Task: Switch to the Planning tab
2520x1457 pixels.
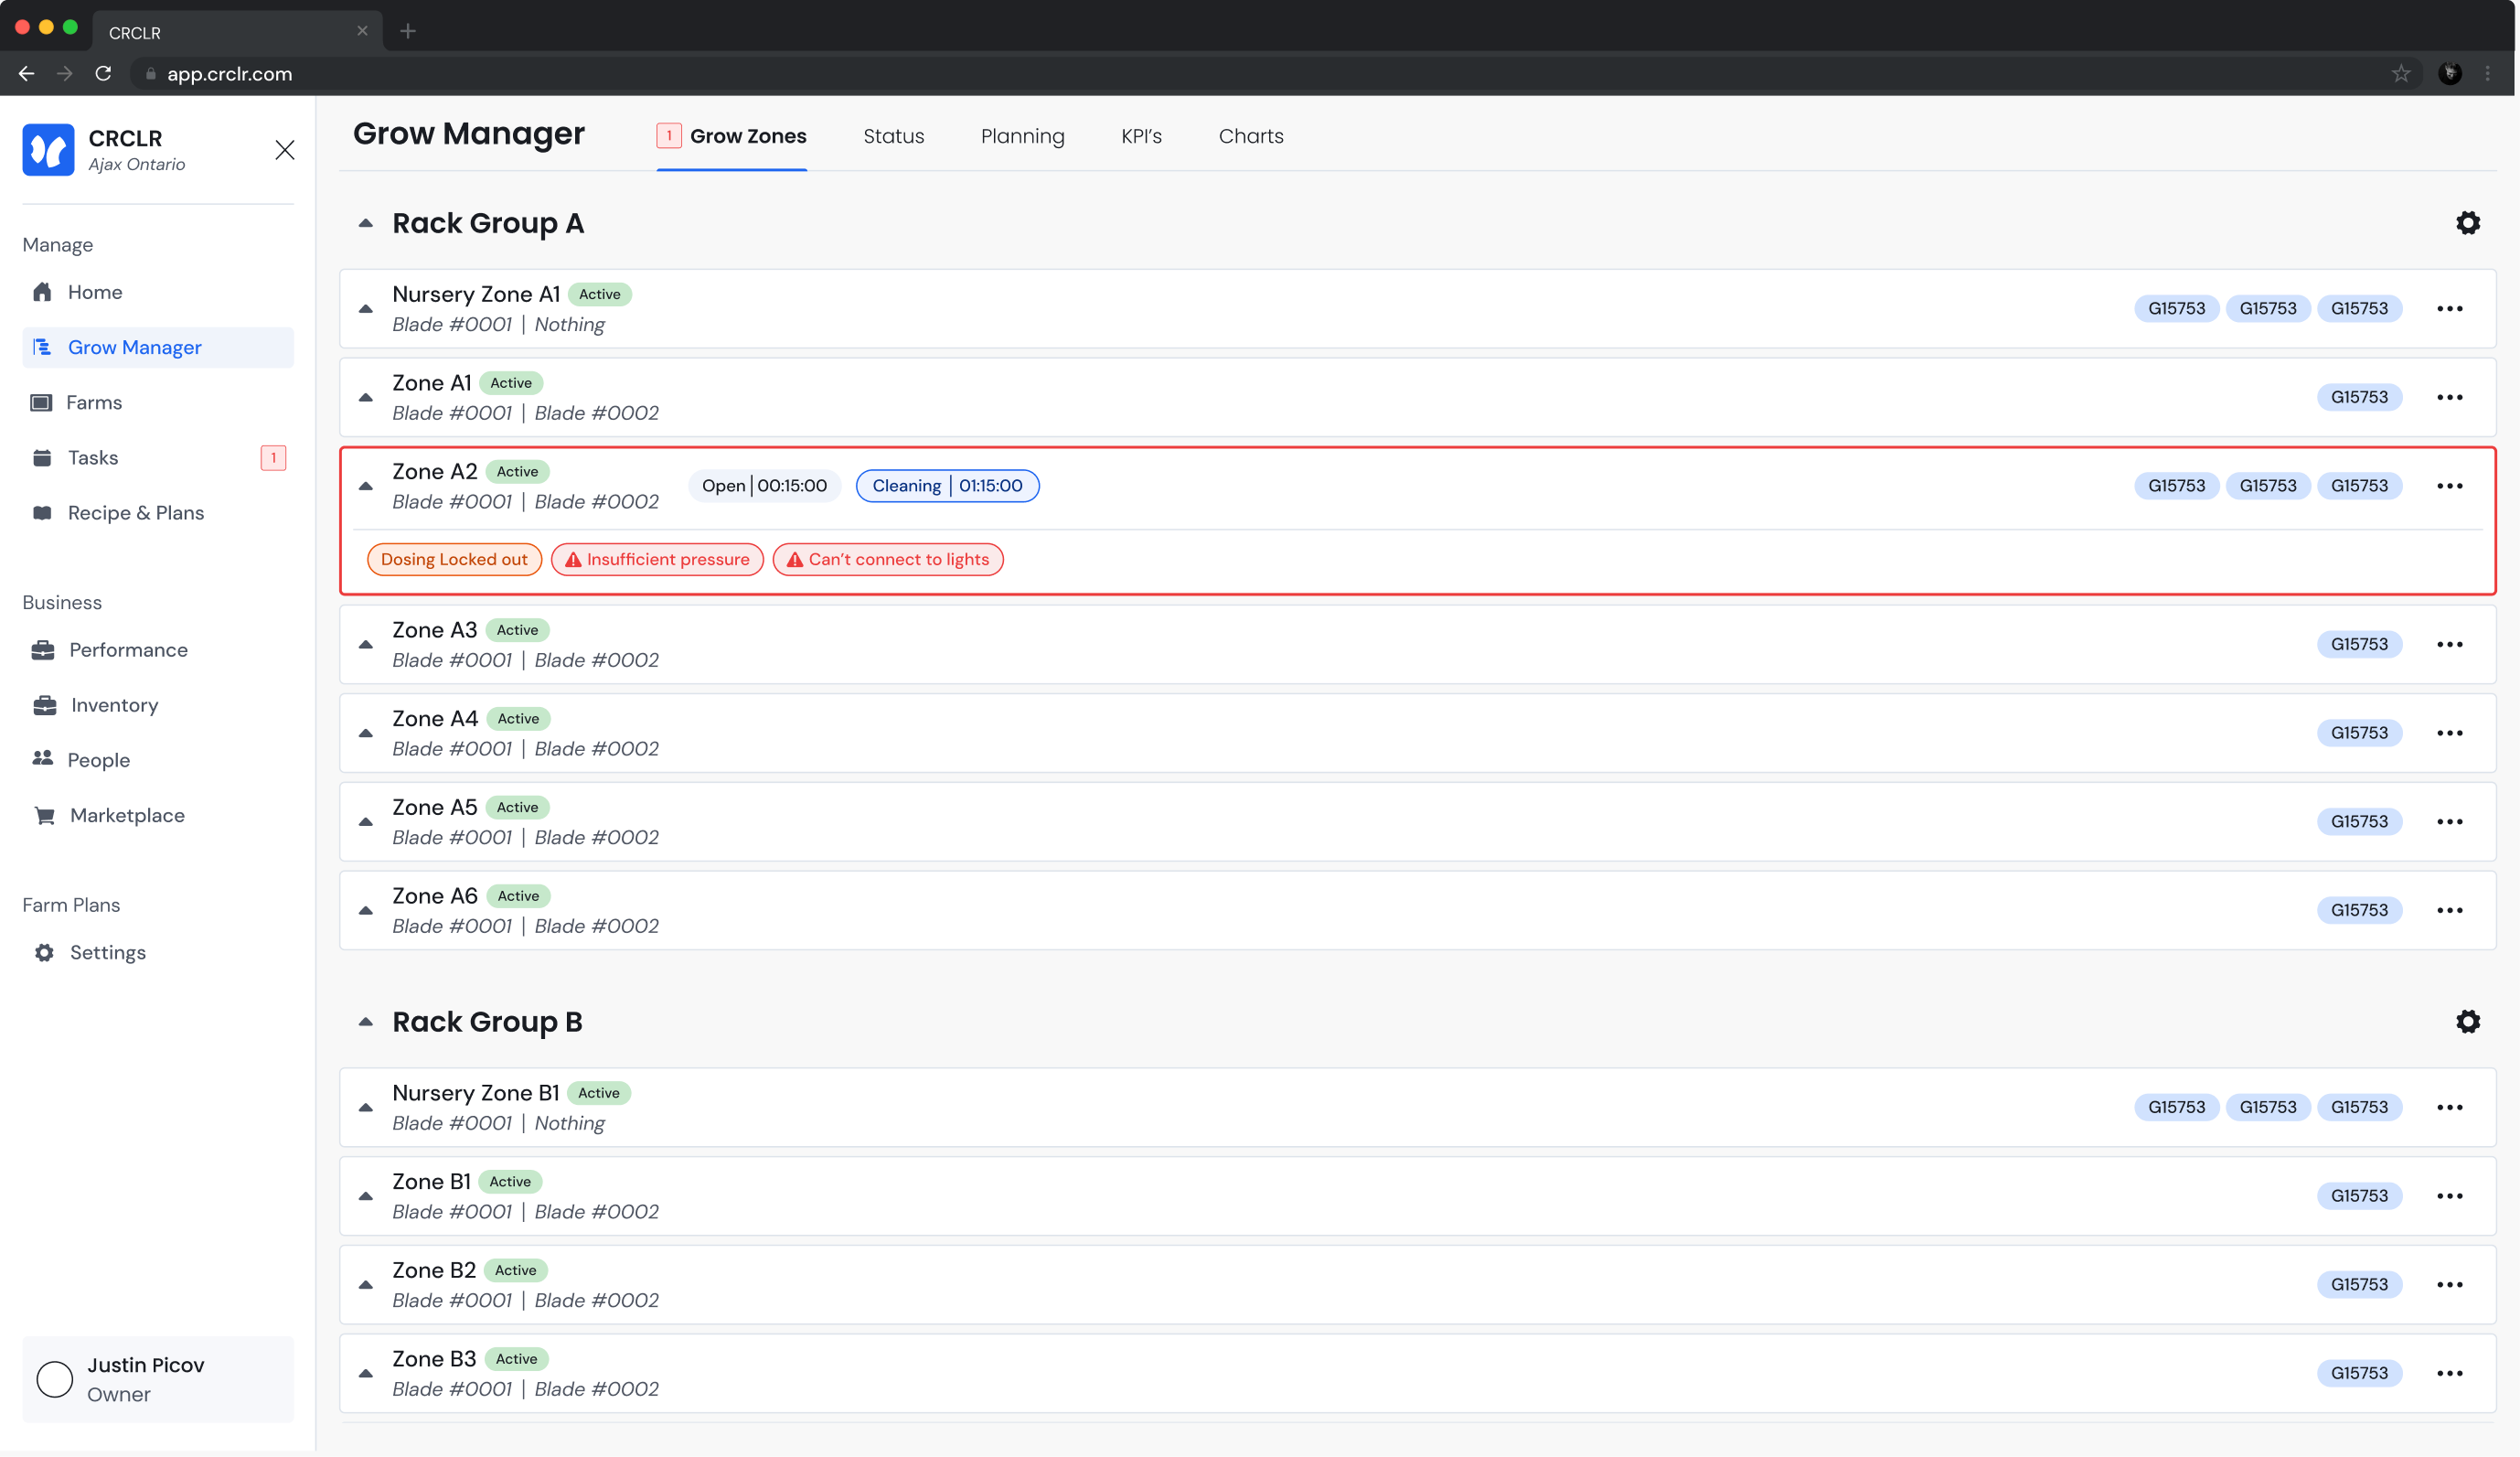Action: [x=1022, y=136]
